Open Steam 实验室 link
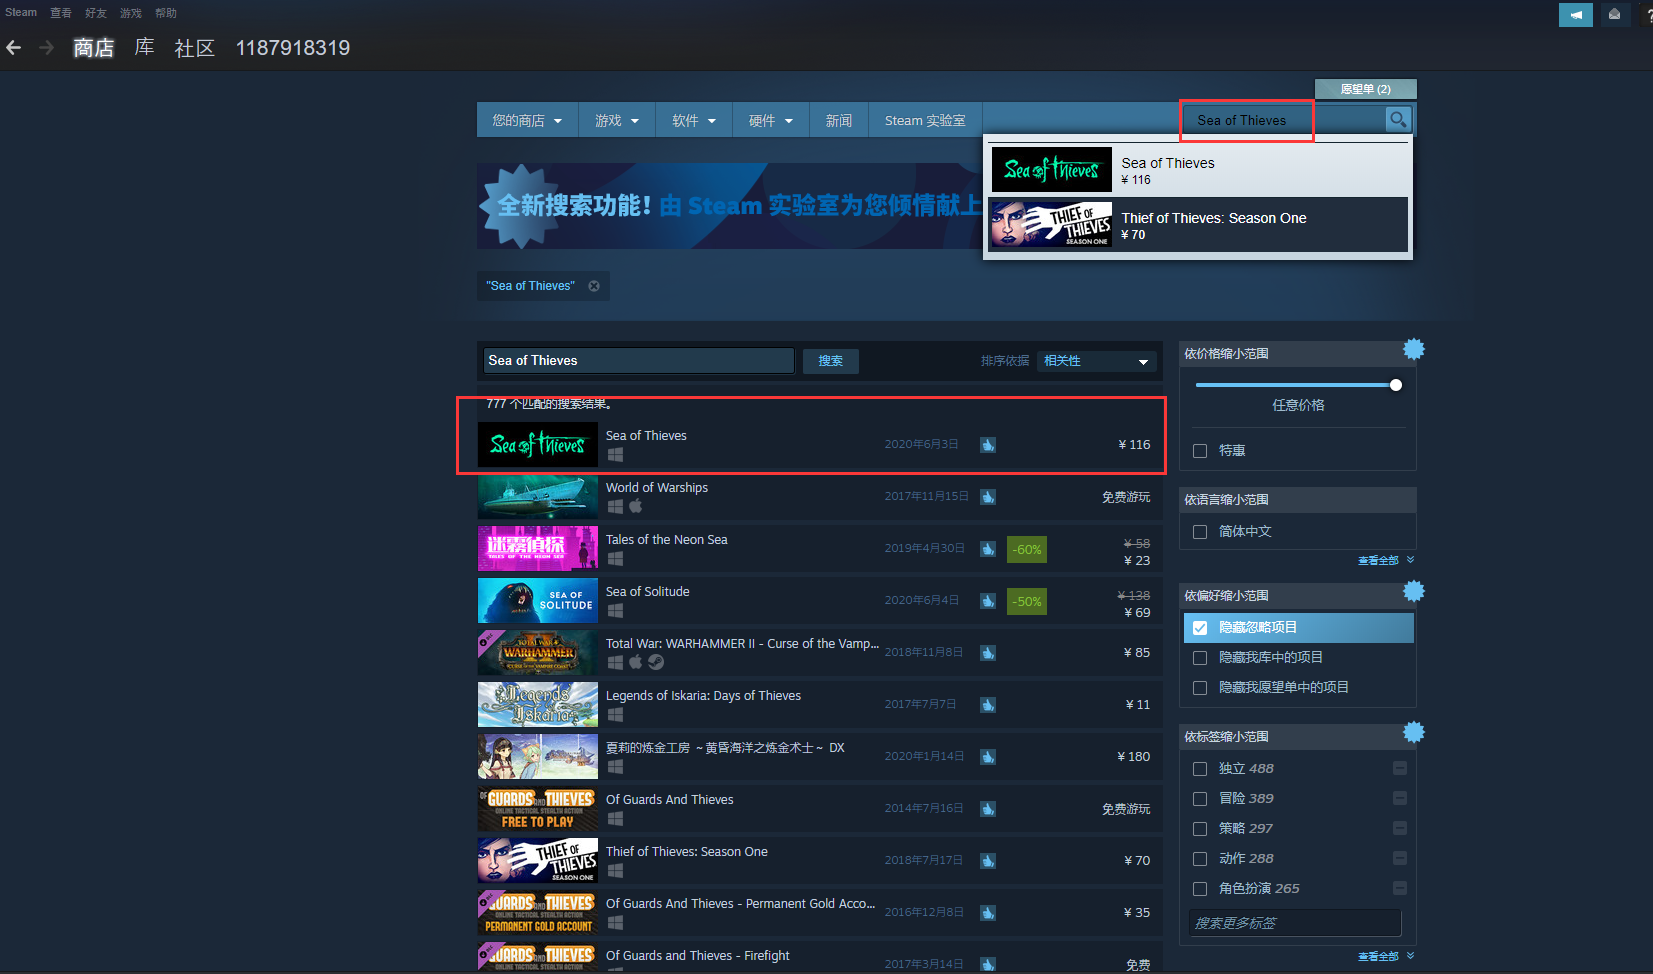Screen dimensions: 1653x974 [925, 120]
